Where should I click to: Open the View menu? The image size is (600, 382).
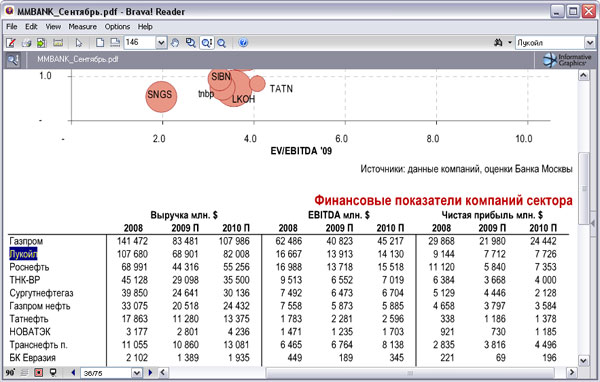pyautogui.click(x=53, y=27)
